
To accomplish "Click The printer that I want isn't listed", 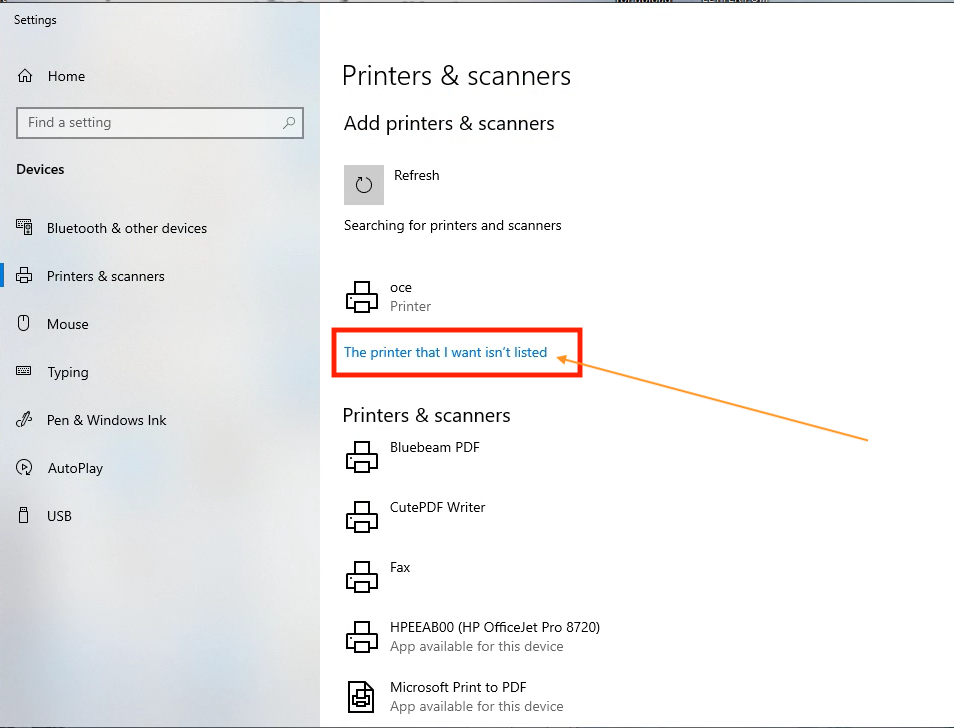I will (445, 352).
